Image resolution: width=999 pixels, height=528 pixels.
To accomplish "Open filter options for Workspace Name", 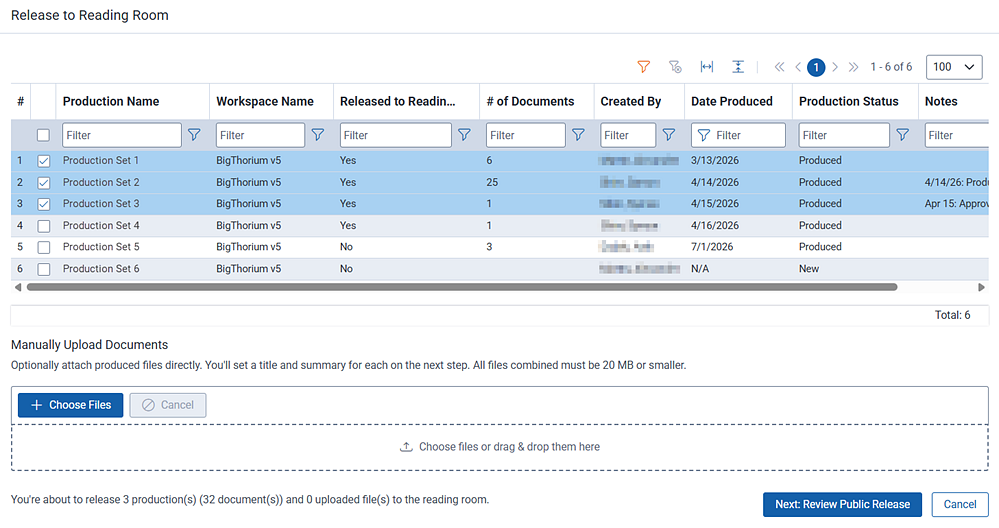I will pos(317,135).
